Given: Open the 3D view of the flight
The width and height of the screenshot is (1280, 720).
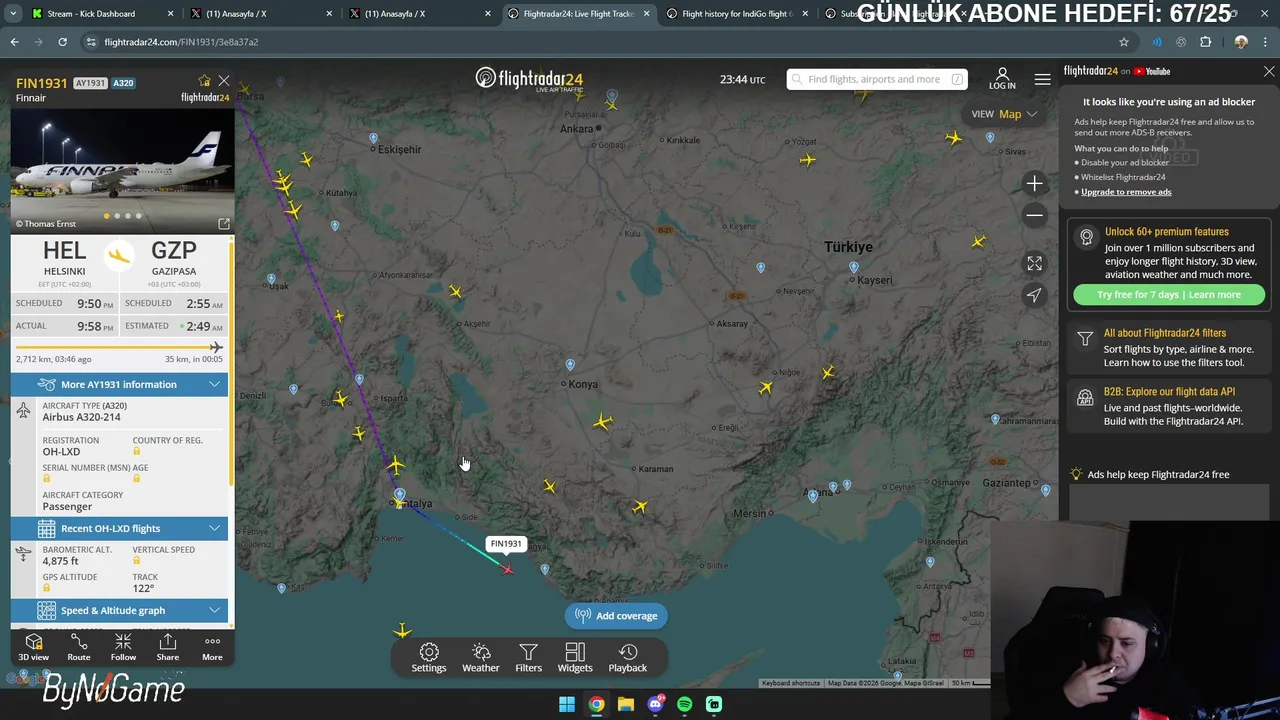Looking at the screenshot, I should click(x=33, y=647).
